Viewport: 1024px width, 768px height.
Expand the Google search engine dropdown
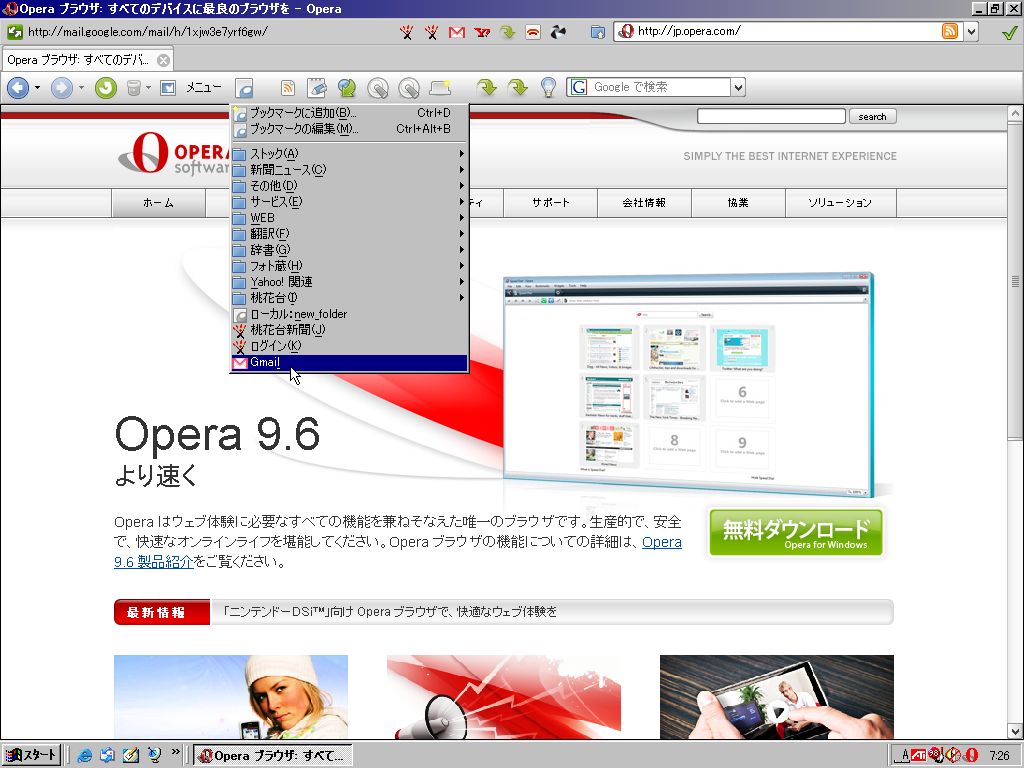coord(738,87)
